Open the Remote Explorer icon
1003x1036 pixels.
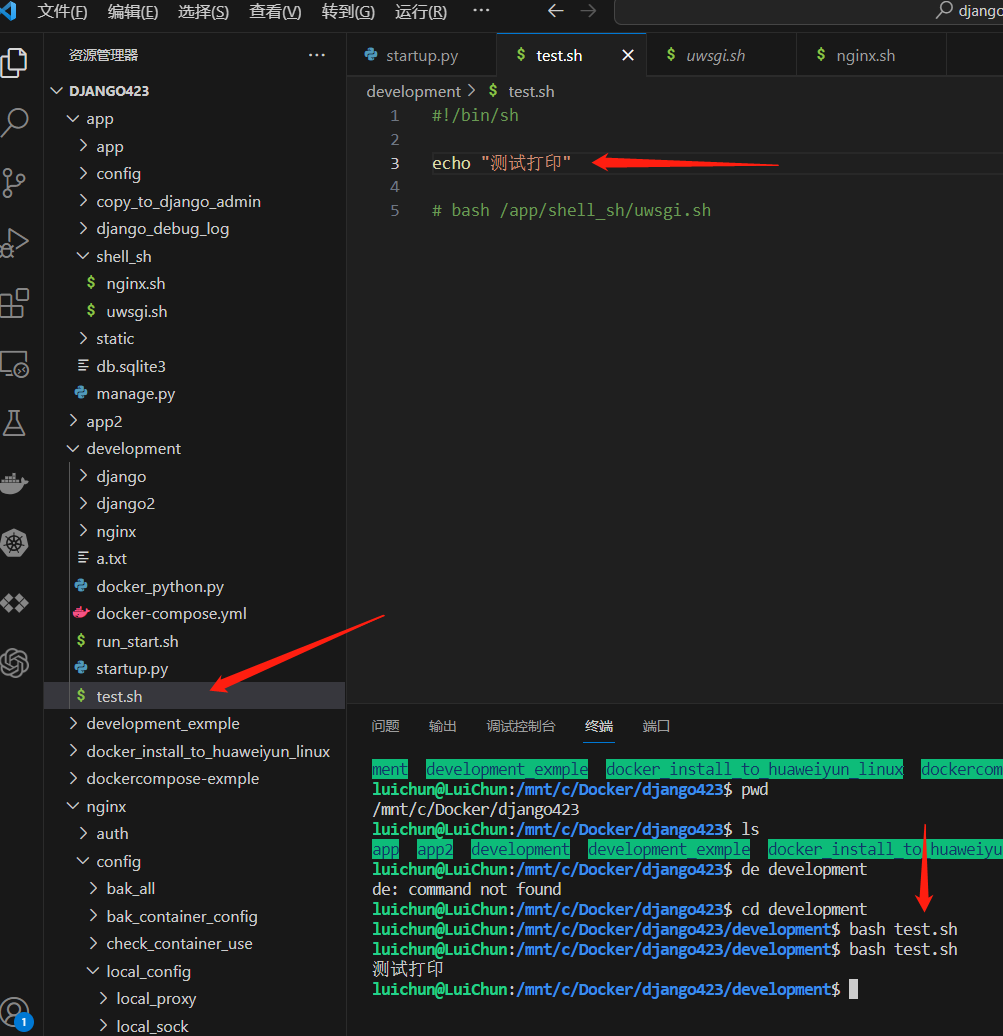[14, 364]
